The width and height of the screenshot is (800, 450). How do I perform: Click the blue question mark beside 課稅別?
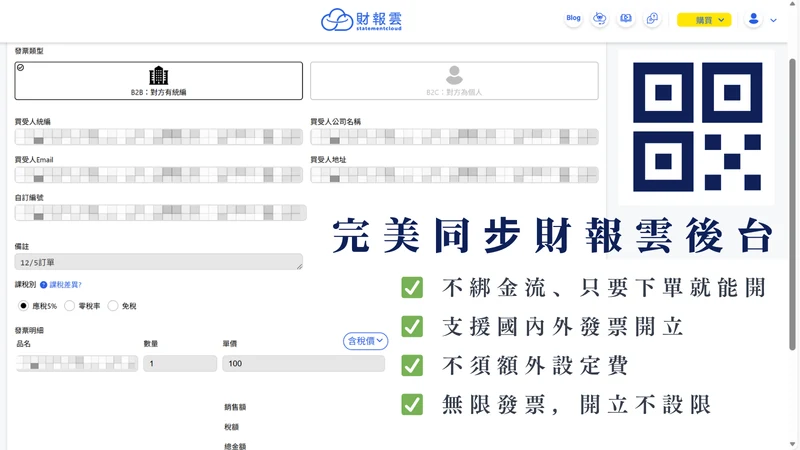(x=43, y=285)
